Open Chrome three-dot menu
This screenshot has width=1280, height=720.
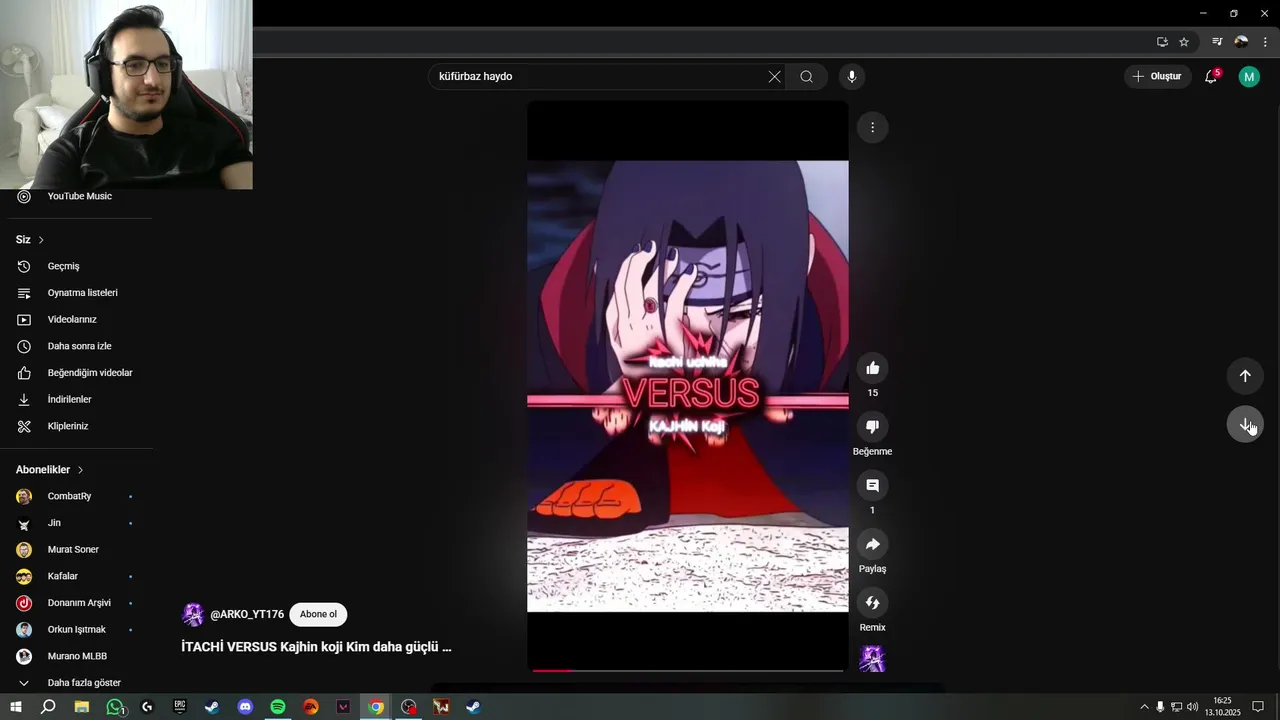tap(1265, 42)
